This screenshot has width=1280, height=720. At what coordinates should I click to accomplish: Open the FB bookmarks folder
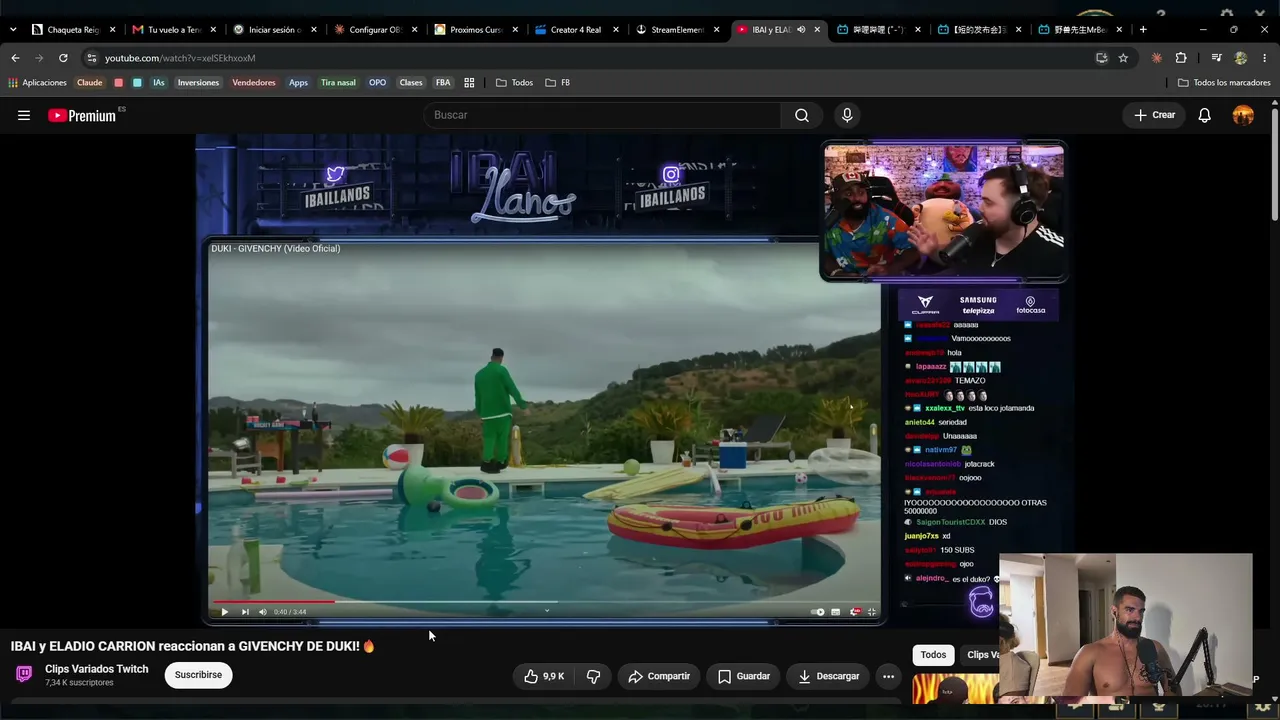558,82
